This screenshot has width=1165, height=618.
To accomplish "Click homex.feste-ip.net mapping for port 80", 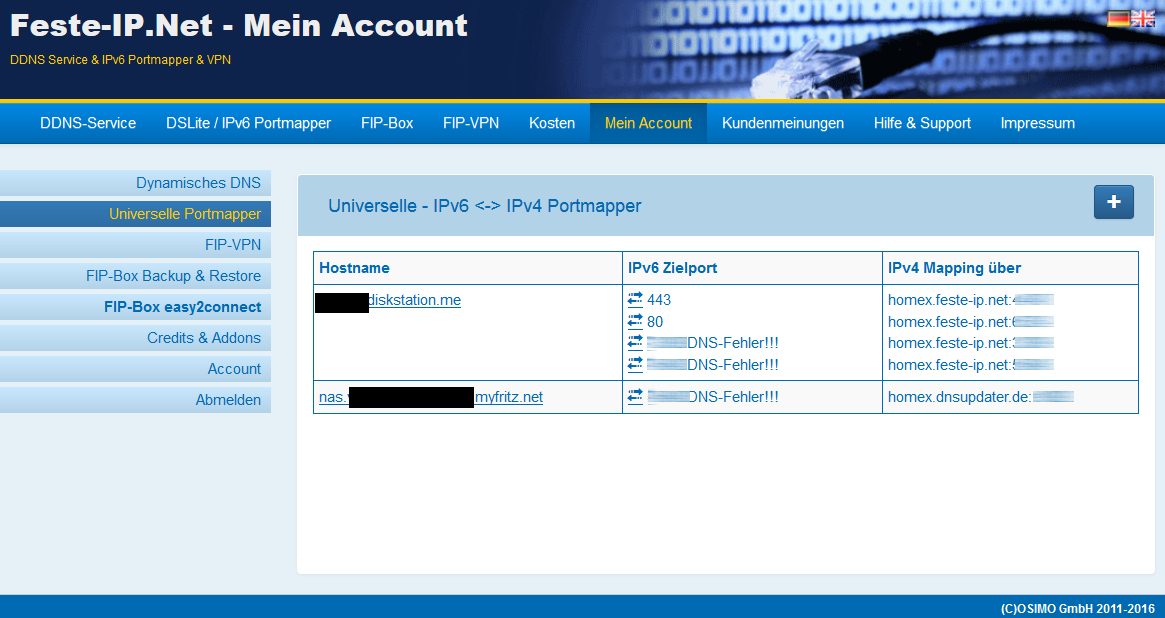I will click(970, 322).
